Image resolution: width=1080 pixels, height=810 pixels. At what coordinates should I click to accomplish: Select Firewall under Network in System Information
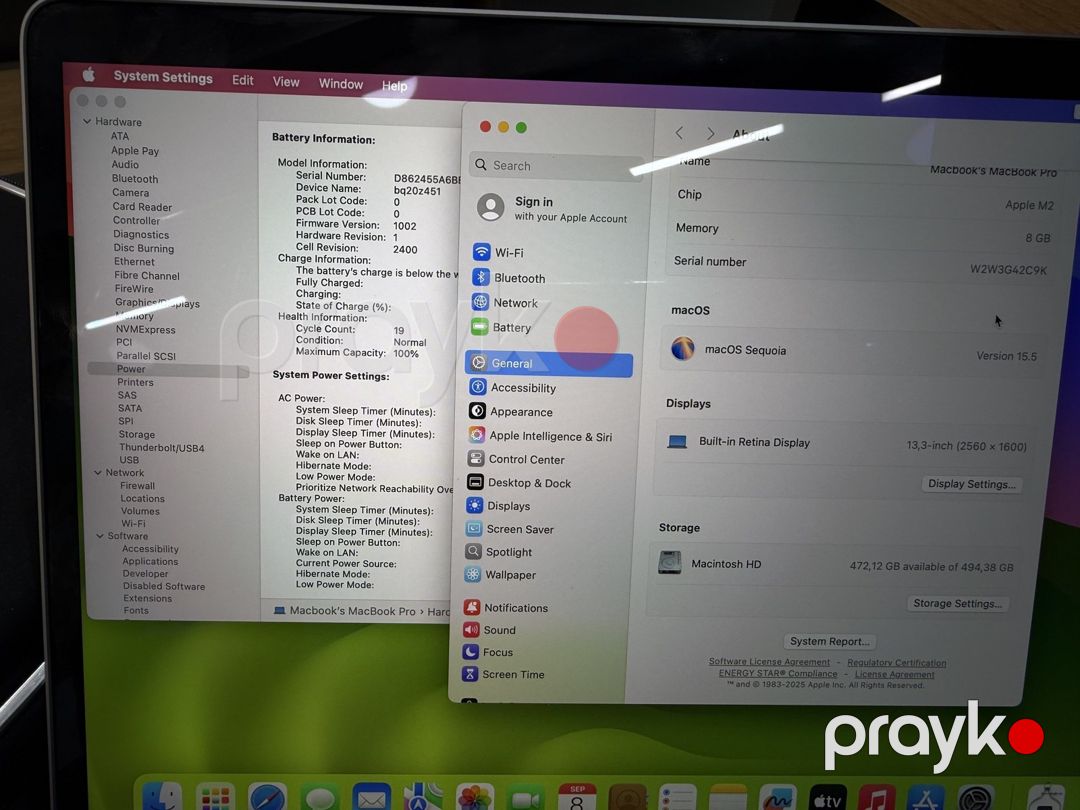(137, 486)
